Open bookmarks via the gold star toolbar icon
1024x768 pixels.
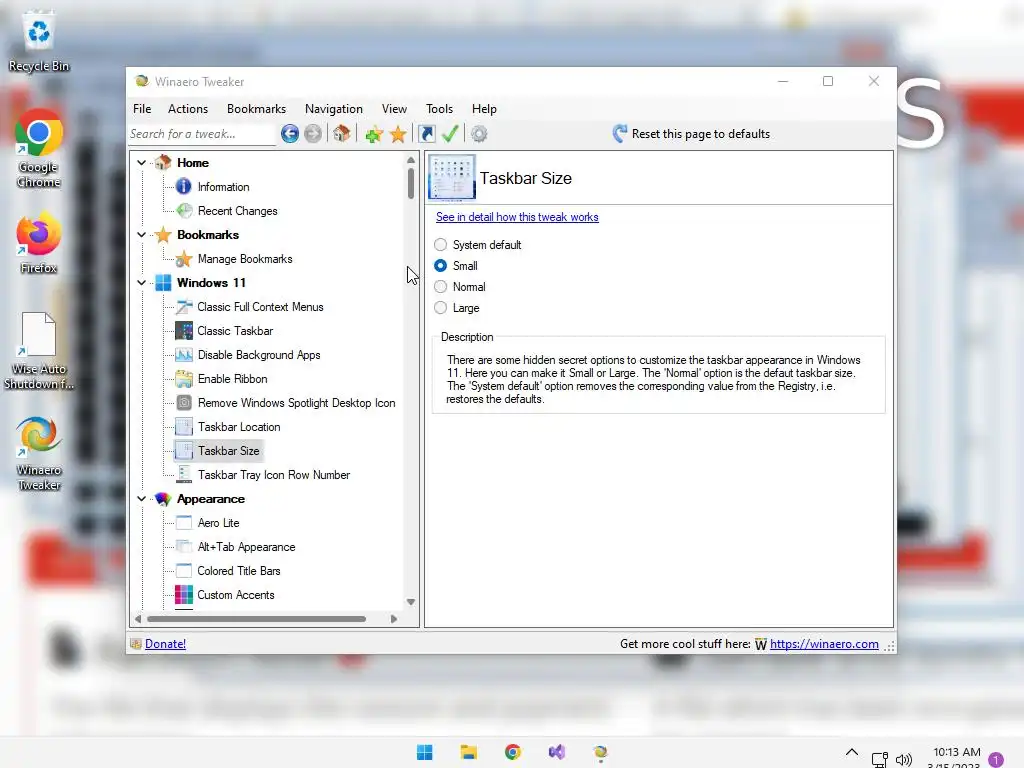coord(398,135)
